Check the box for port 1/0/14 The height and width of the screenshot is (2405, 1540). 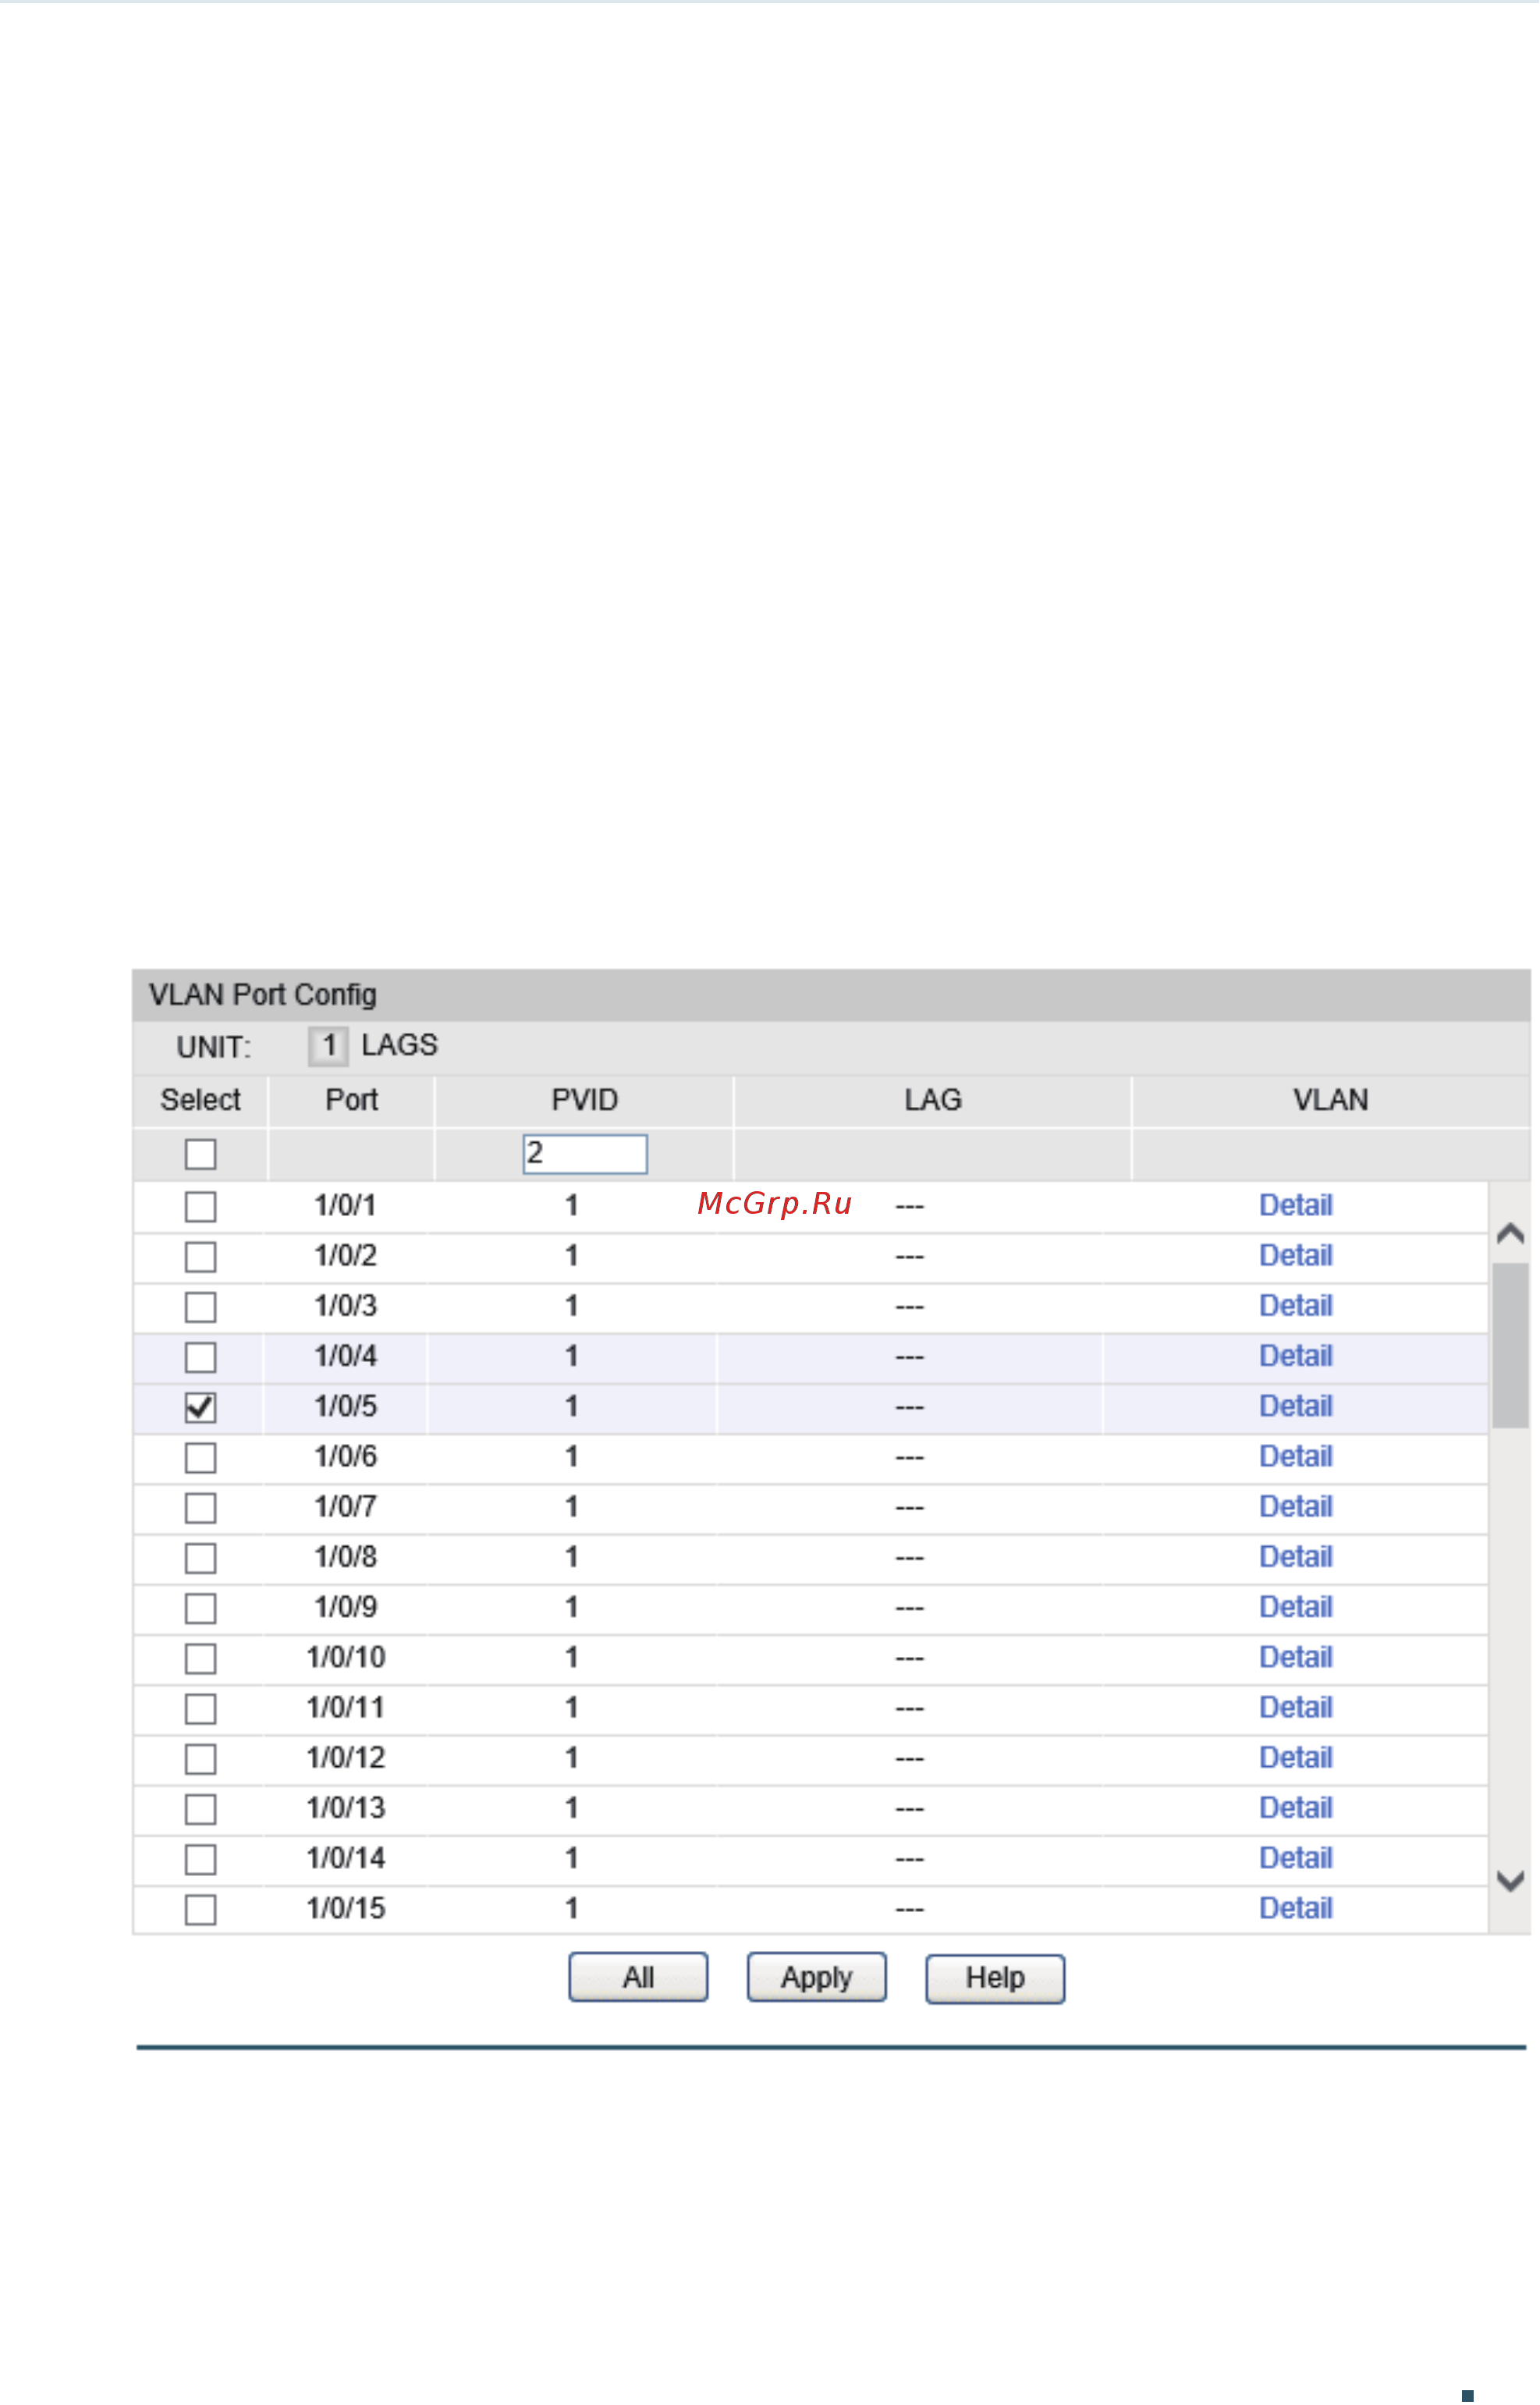pos(200,1859)
